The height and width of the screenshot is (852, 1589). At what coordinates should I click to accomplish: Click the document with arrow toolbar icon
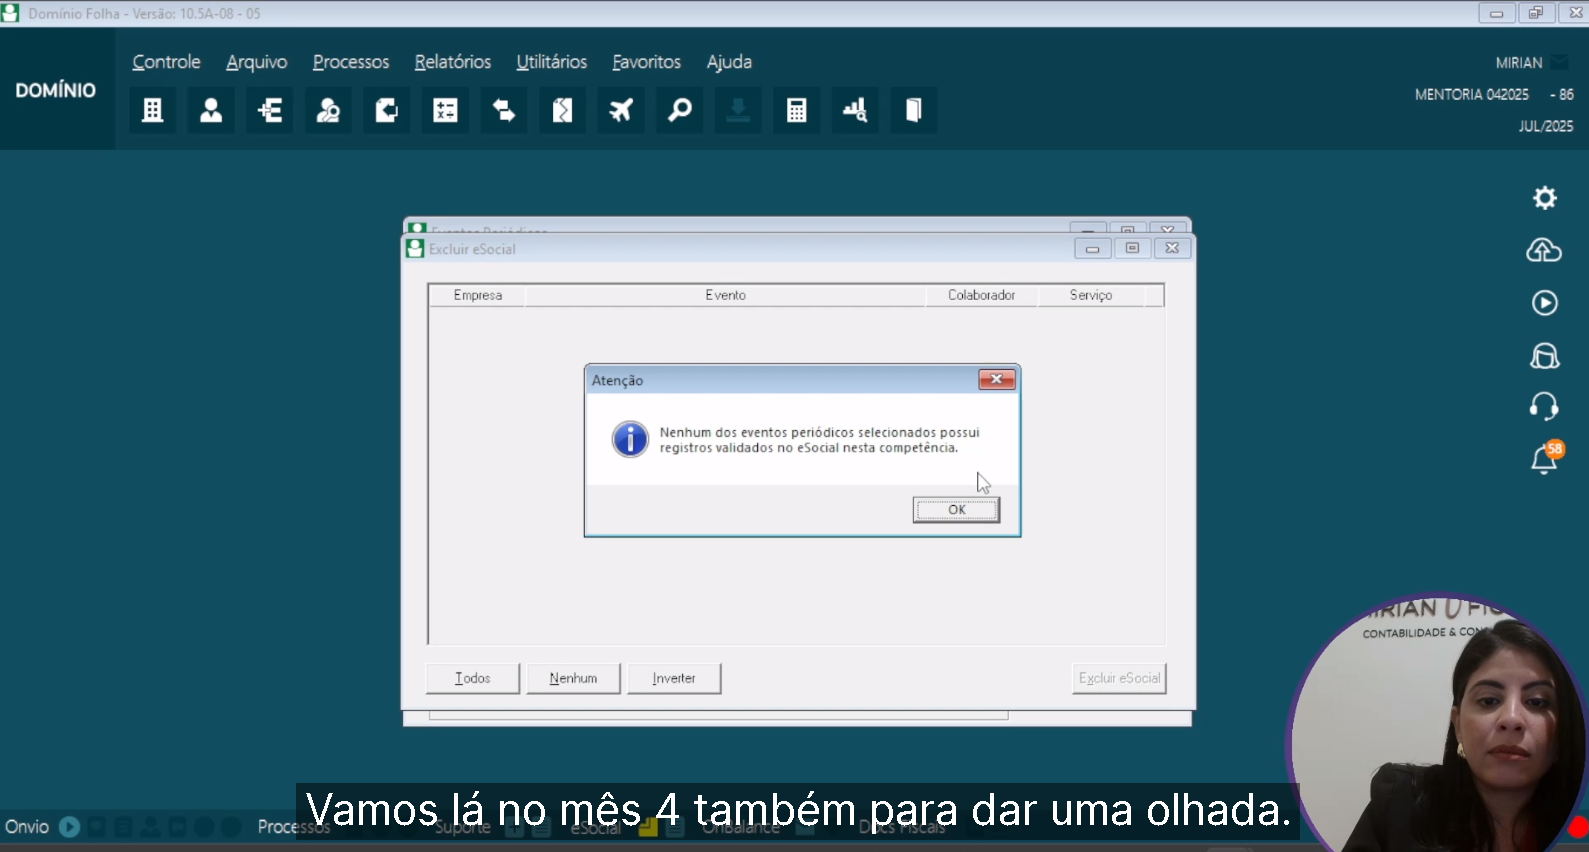point(387,110)
